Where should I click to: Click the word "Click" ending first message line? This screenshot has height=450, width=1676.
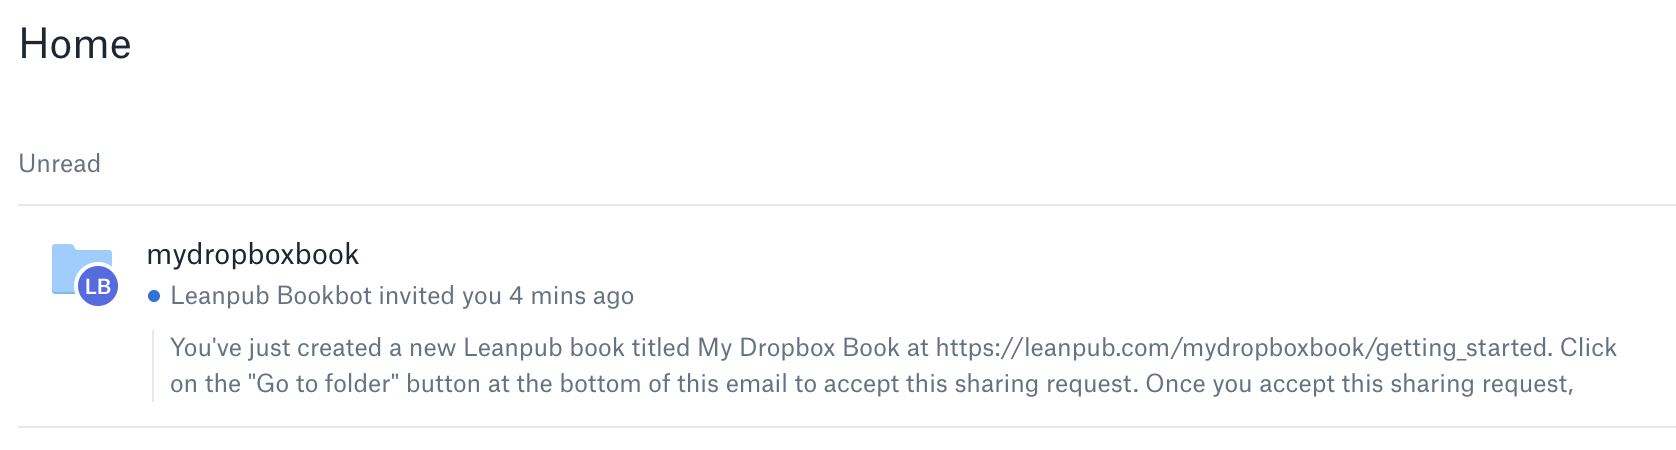1588,348
